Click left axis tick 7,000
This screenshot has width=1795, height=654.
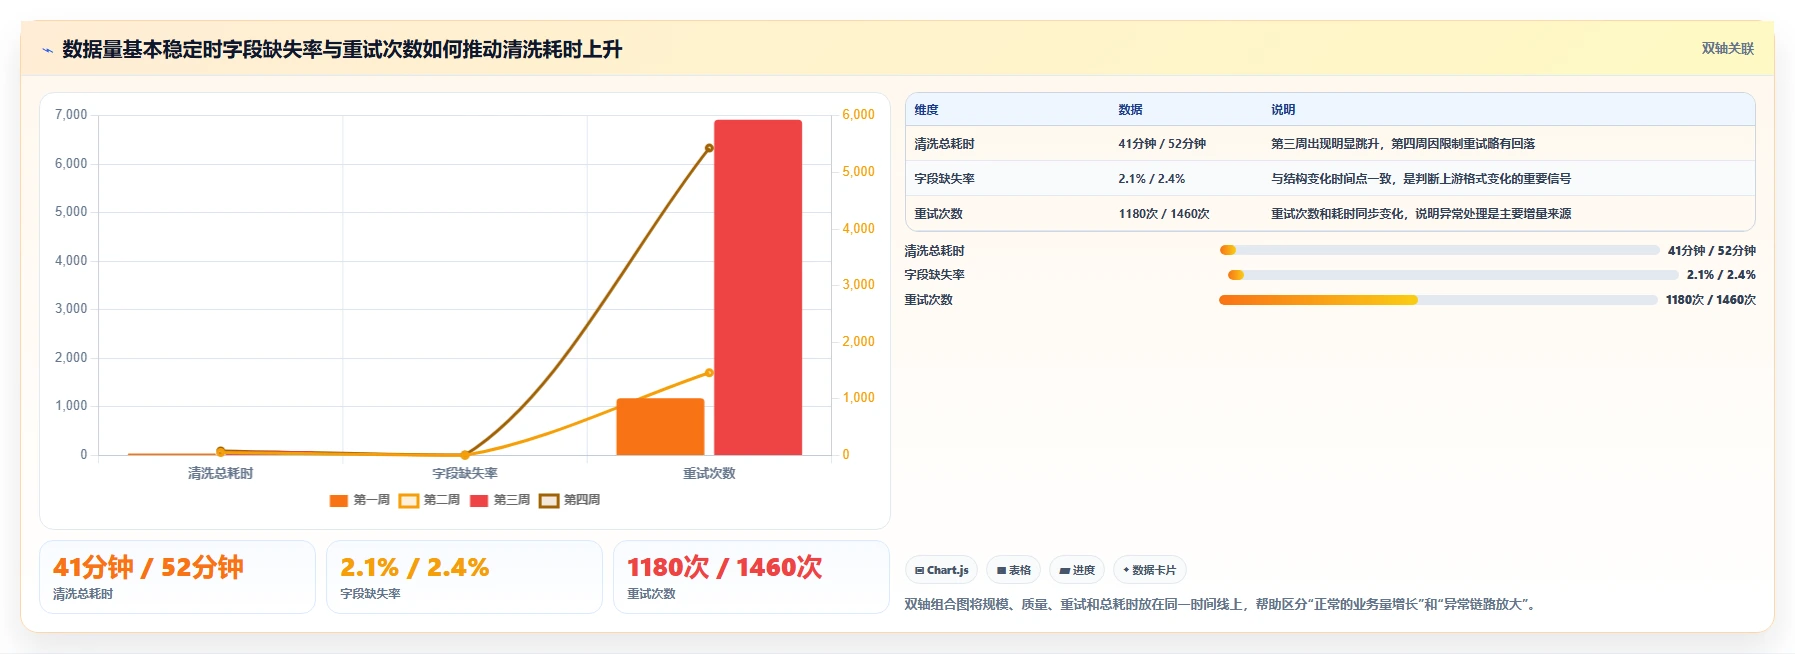tap(71, 115)
